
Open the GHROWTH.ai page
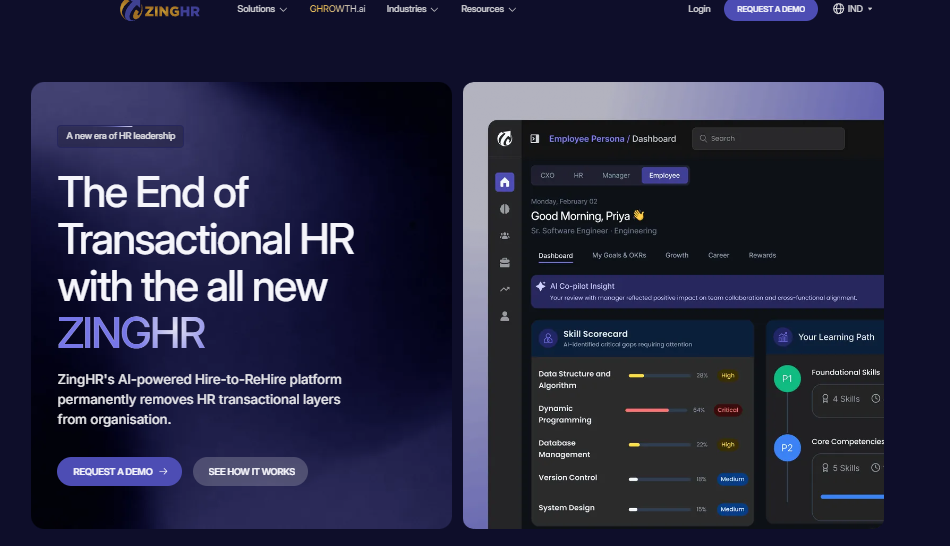[x=337, y=9]
